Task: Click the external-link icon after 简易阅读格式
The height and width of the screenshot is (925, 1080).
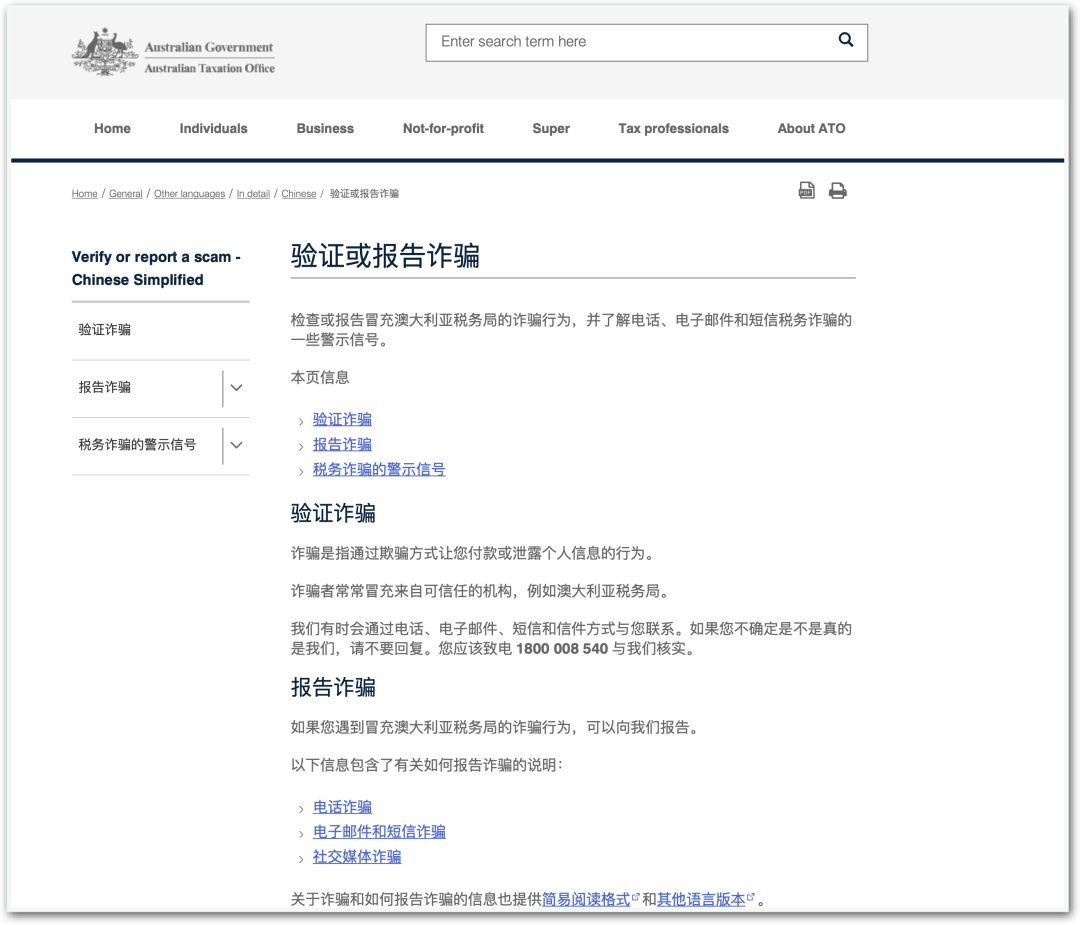Action: click(636, 896)
